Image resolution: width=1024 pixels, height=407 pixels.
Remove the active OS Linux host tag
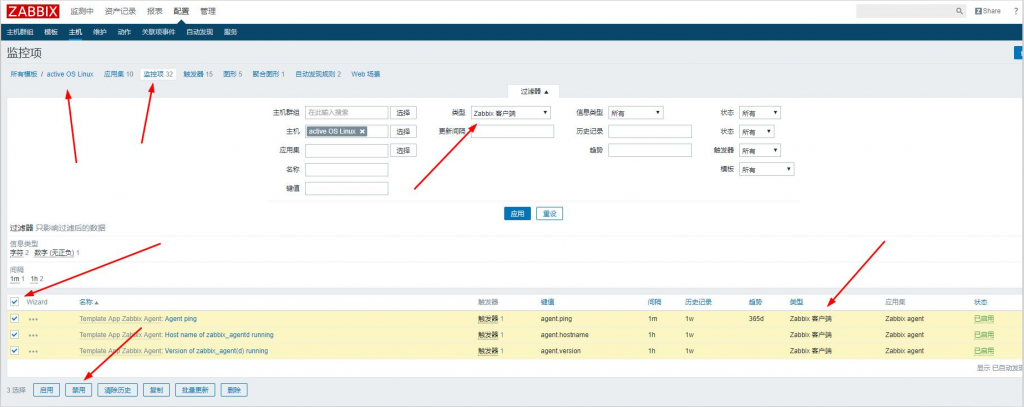click(x=362, y=131)
